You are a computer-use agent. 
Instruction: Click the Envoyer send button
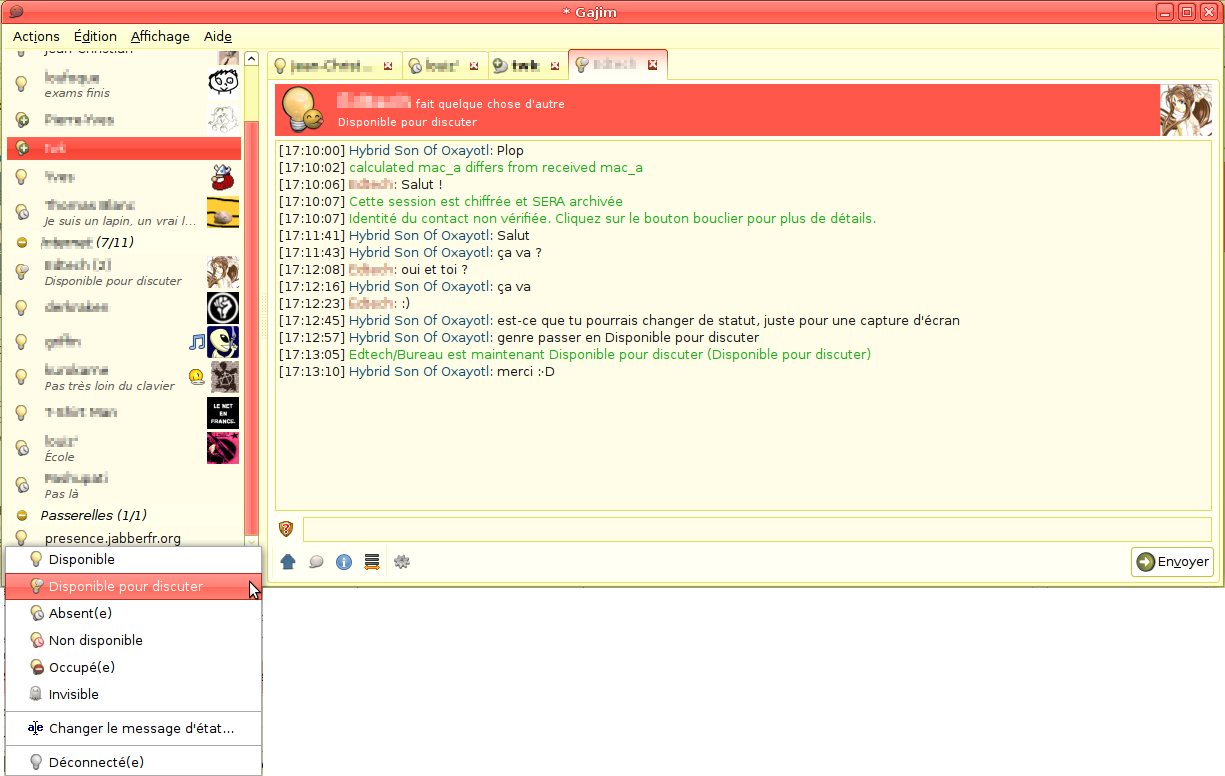[1172, 562]
